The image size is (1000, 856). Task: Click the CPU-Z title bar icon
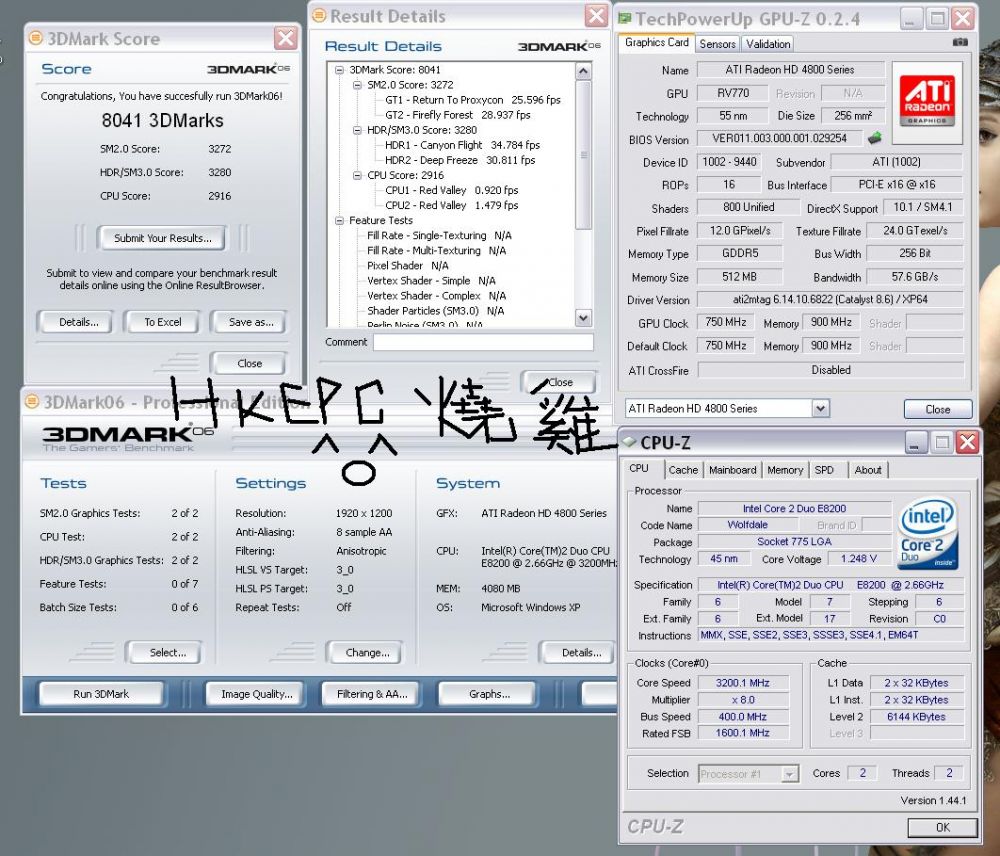tap(630, 442)
